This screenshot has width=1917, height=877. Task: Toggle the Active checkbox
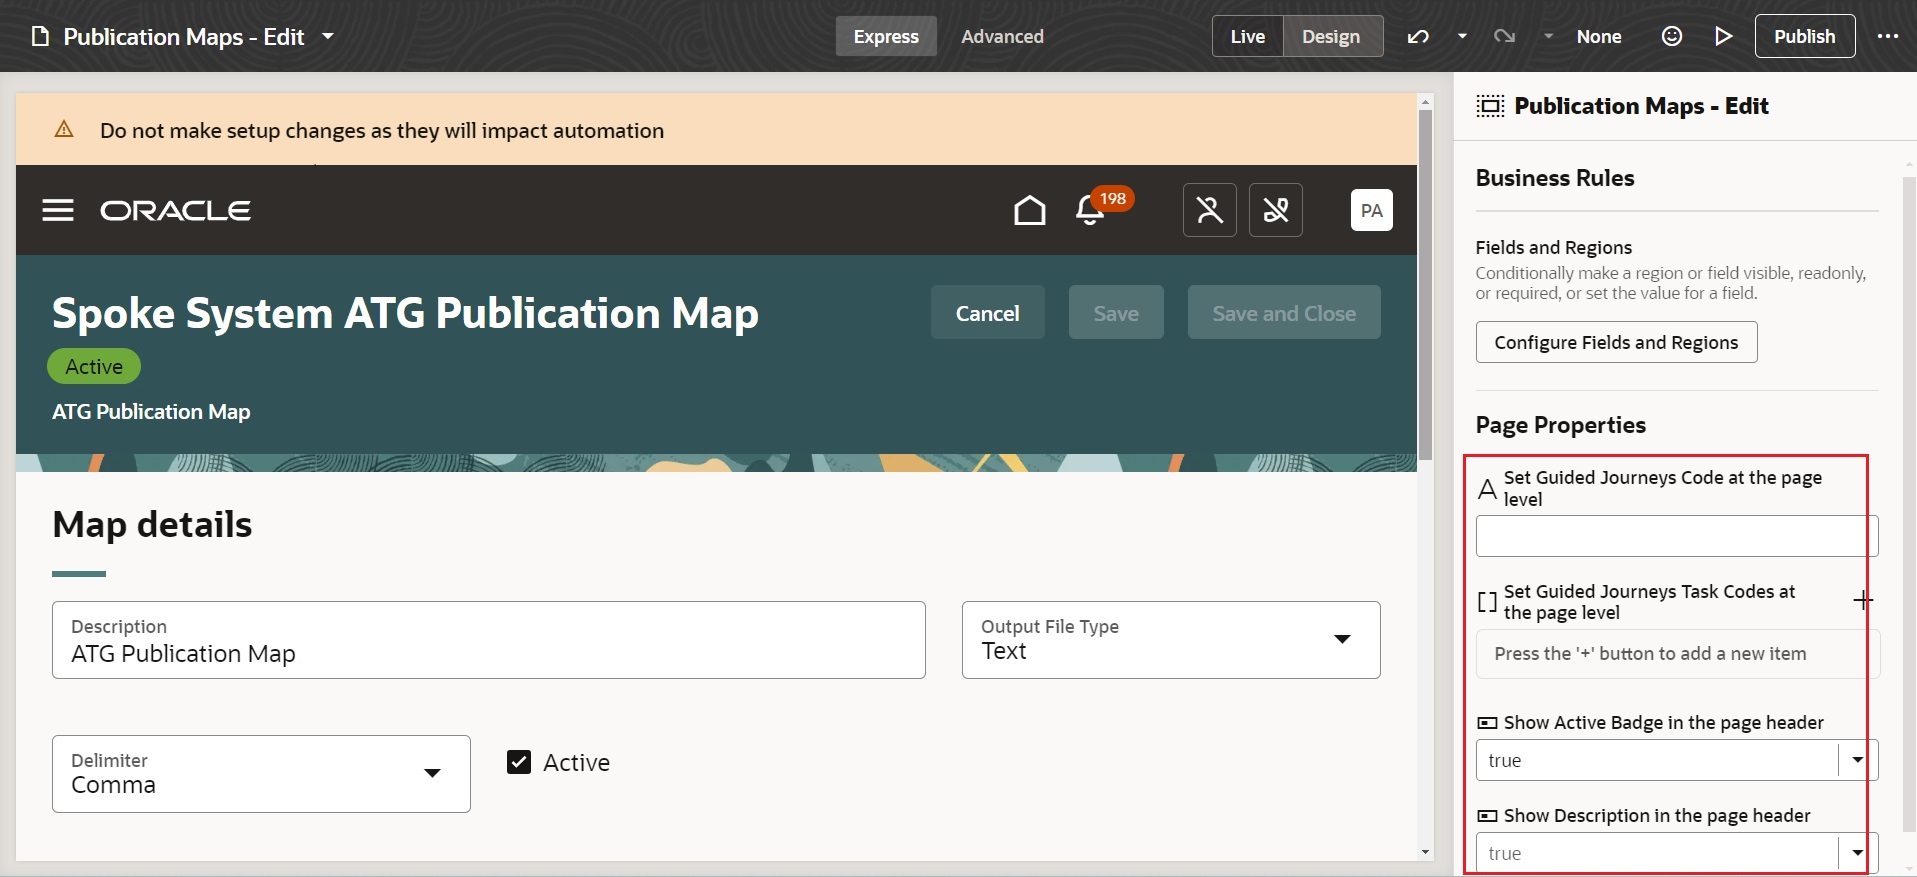point(519,762)
